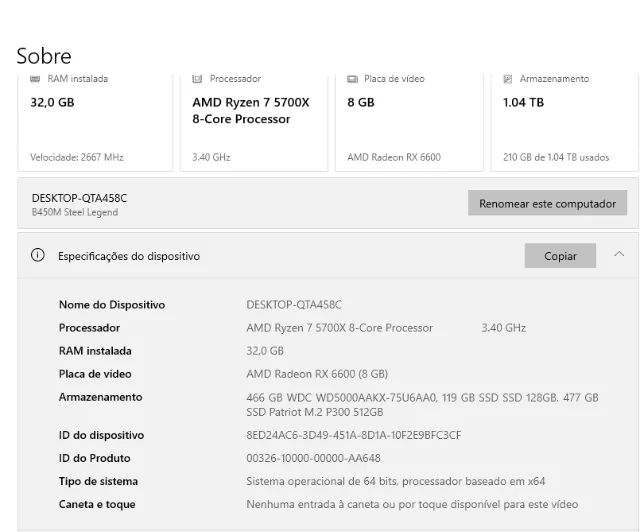Click ID do dispositivo label
Image resolution: width=640 pixels, height=532 pixels.
[101, 435]
